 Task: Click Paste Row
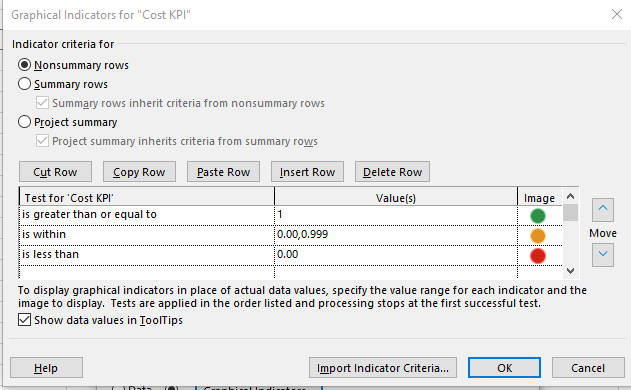pyautogui.click(x=223, y=172)
